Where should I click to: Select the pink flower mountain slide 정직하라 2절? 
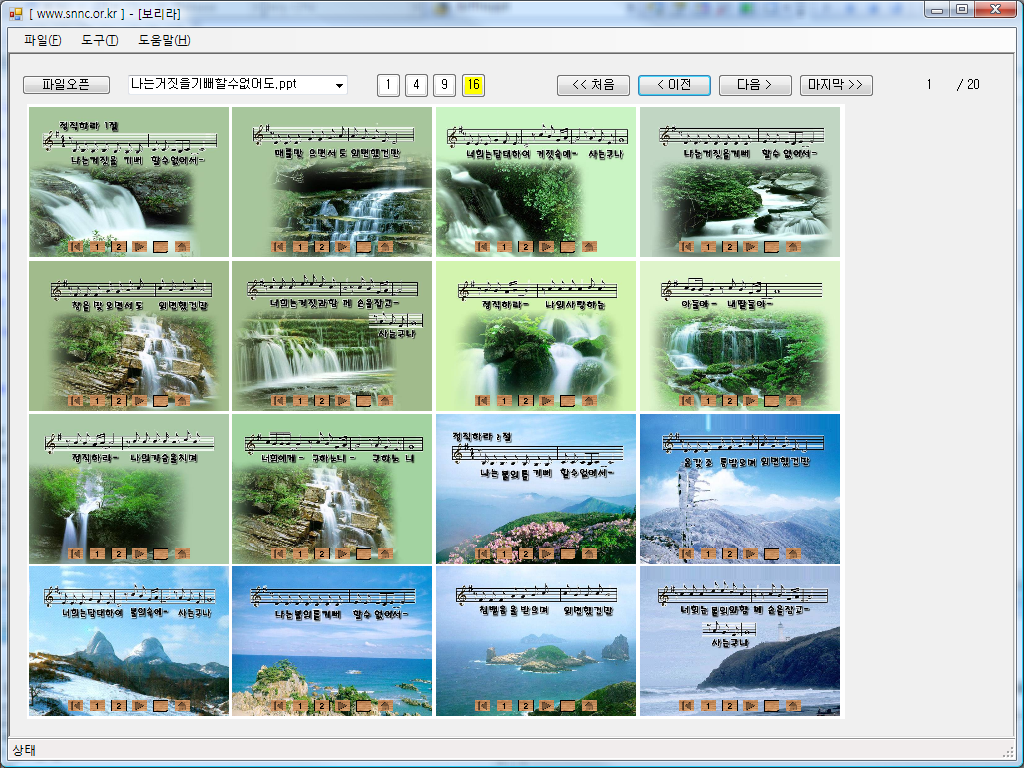[536, 489]
